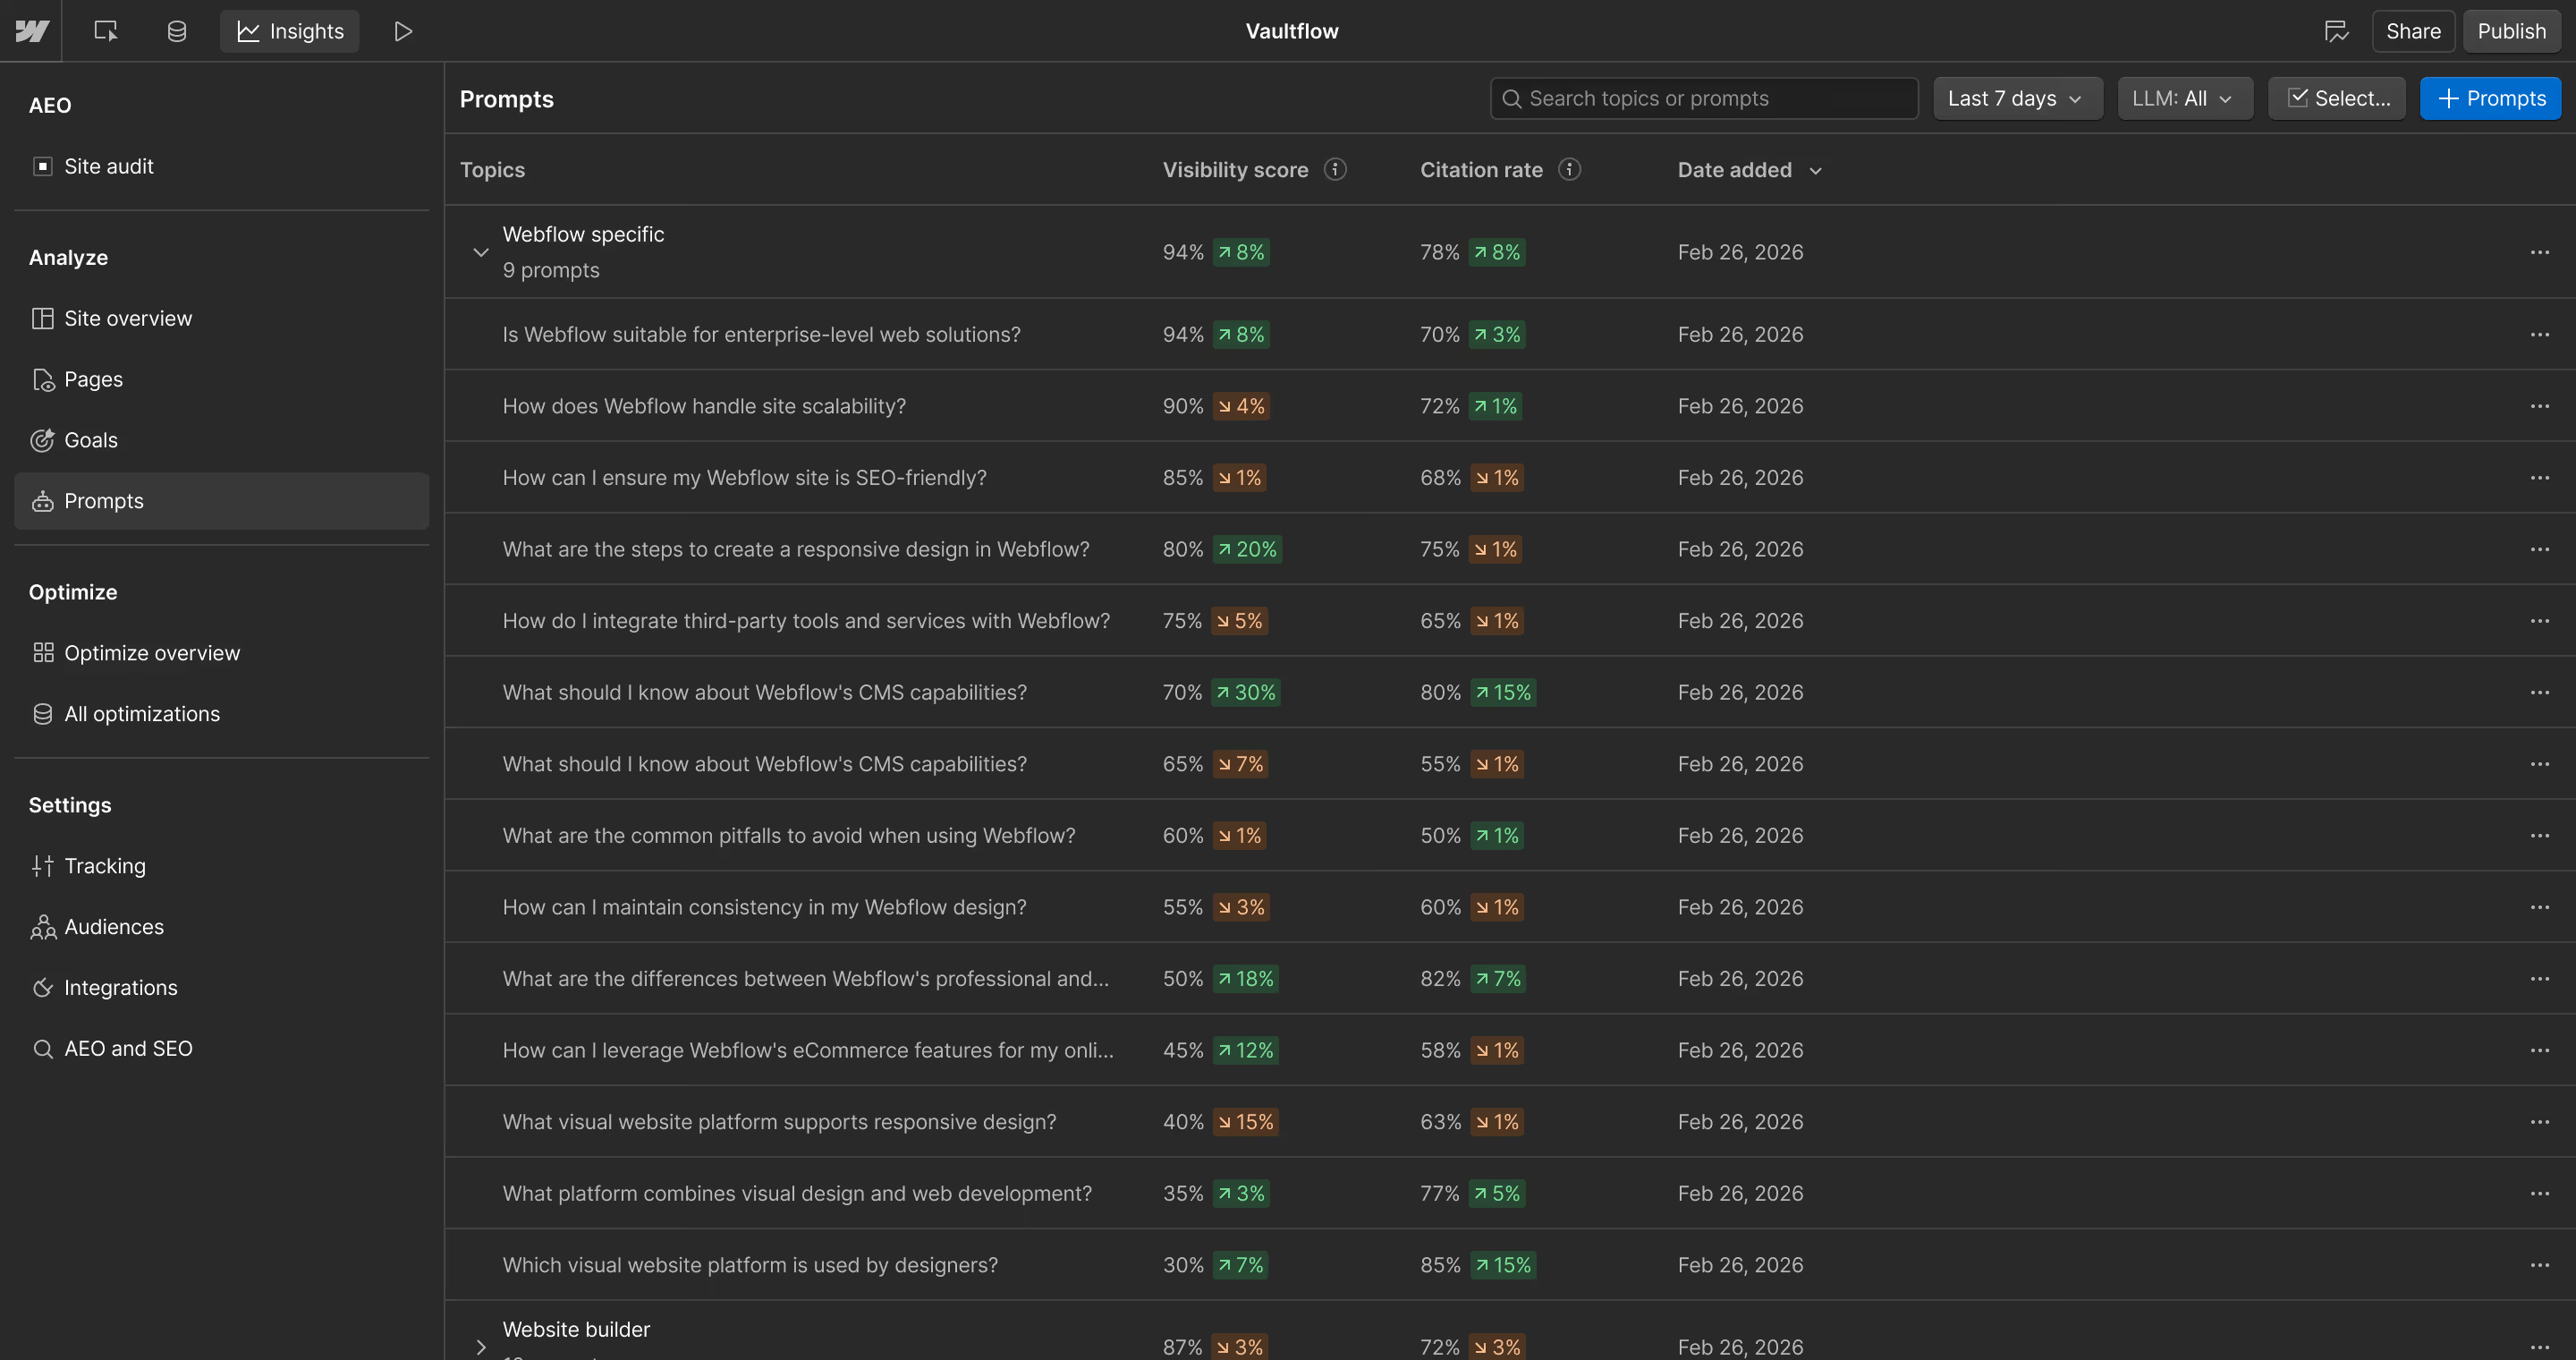Toggle the Select checkbox button

click(x=2337, y=98)
